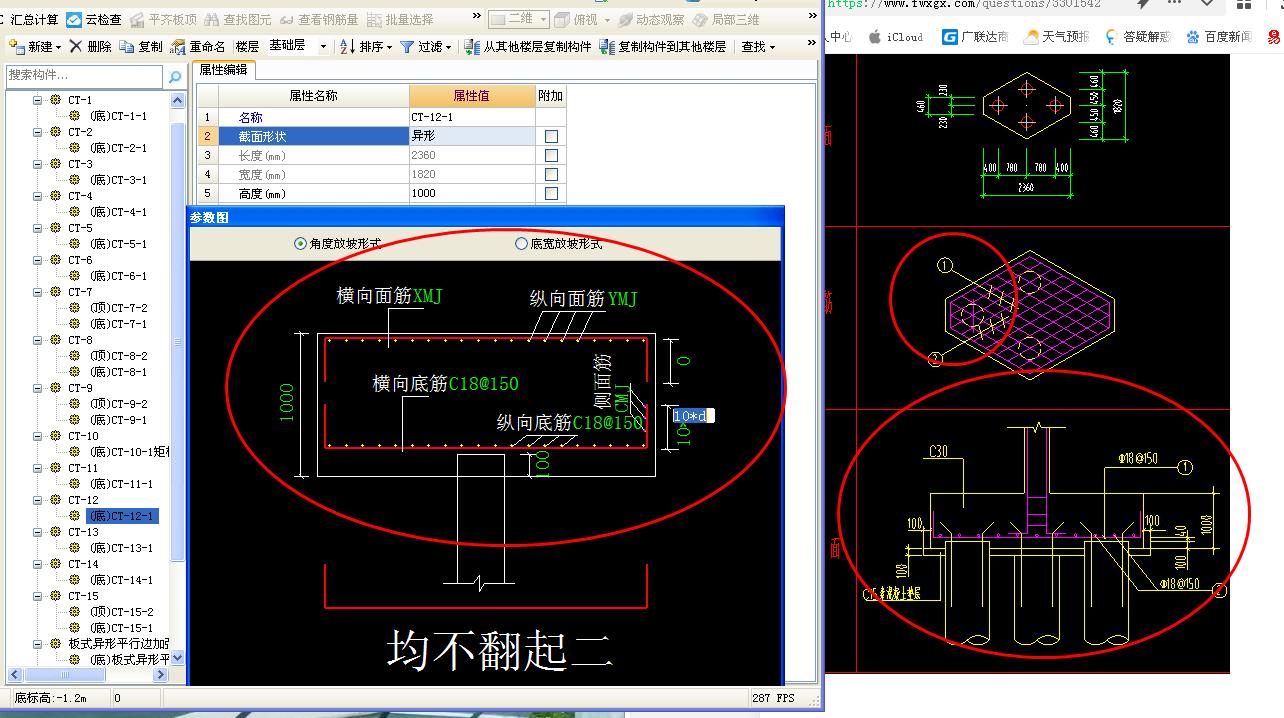Screen dimensions: 1284x718
Task: Switch to 属性编辑 tab
Action: tap(223, 70)
